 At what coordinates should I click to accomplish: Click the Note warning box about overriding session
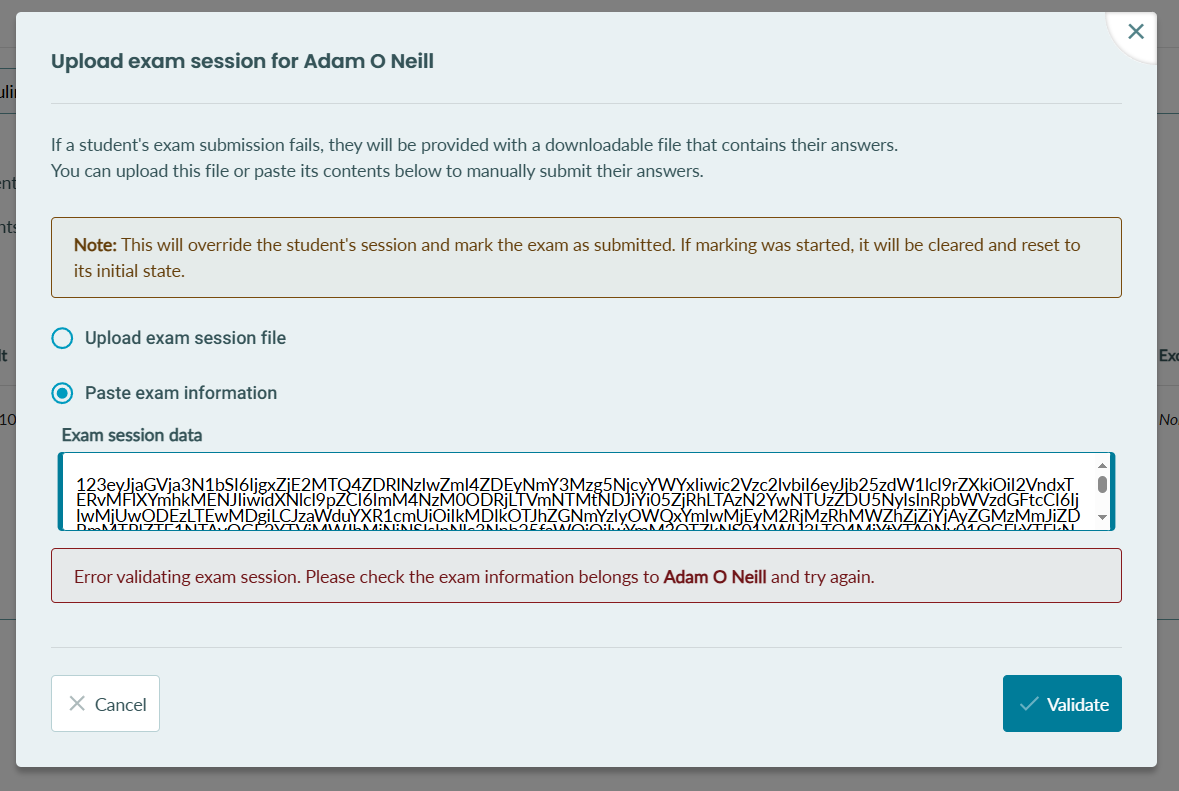click(586, 258)
